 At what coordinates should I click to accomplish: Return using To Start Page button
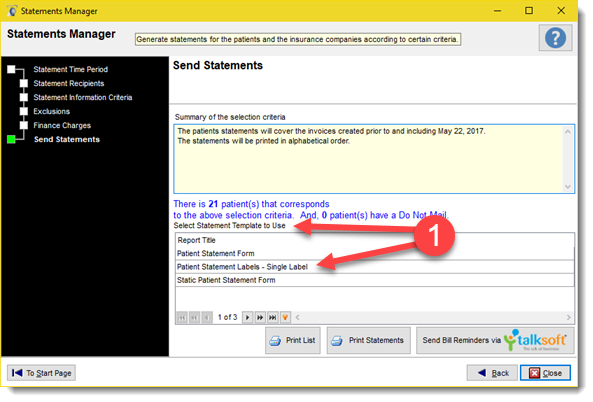(42, 373)
